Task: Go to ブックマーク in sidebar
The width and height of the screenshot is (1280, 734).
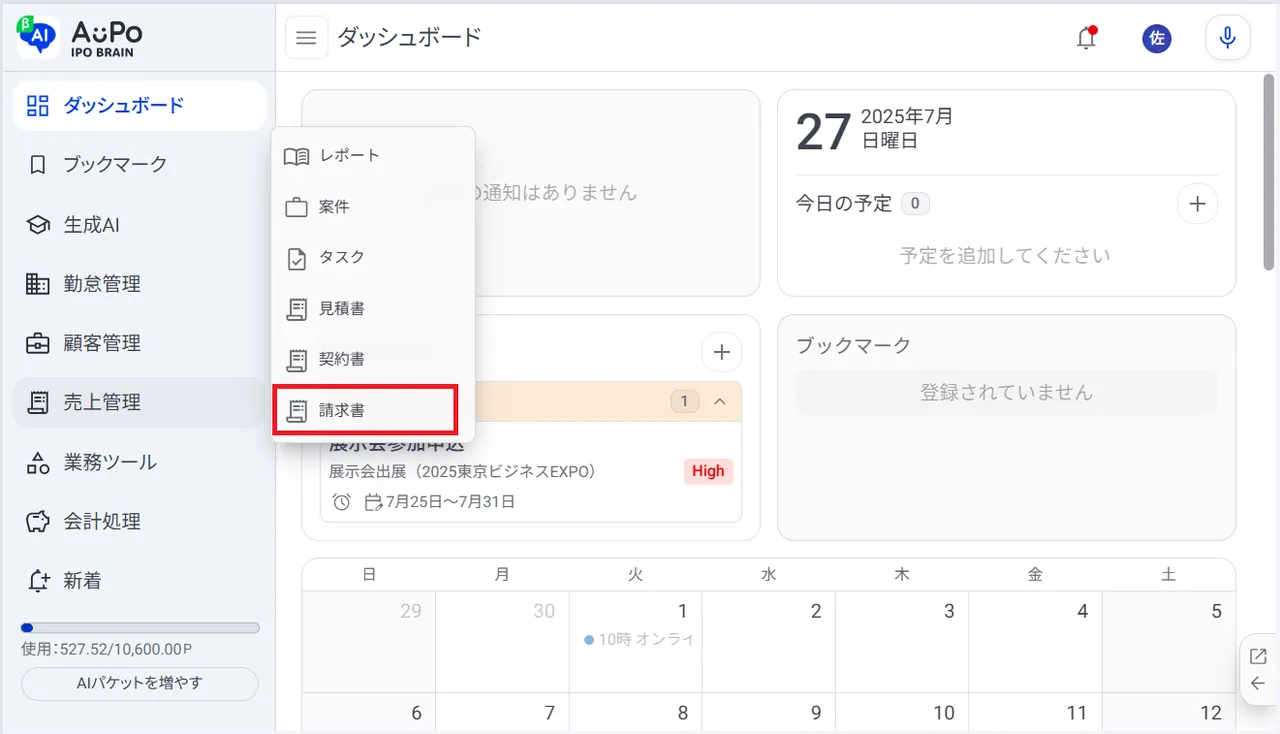Action: pos(139,165)
